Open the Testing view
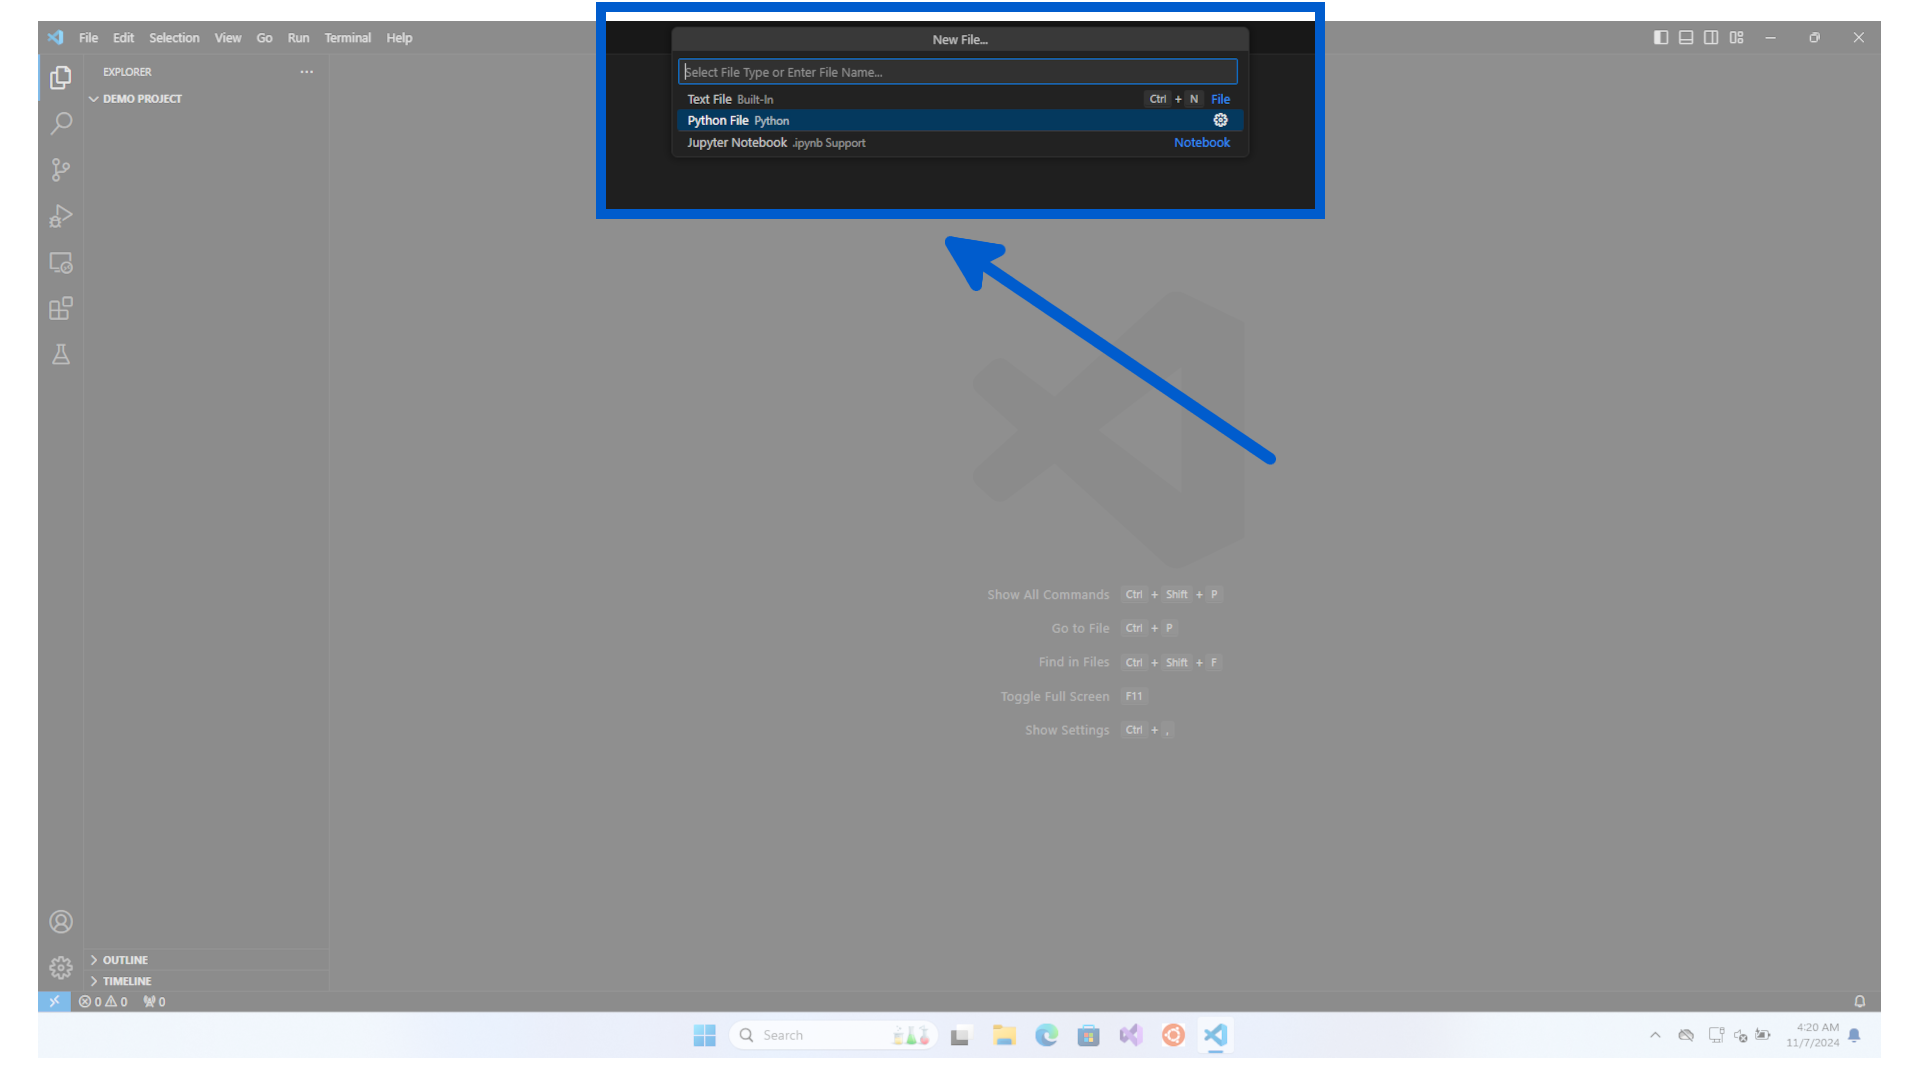 [x=61, y=354]
